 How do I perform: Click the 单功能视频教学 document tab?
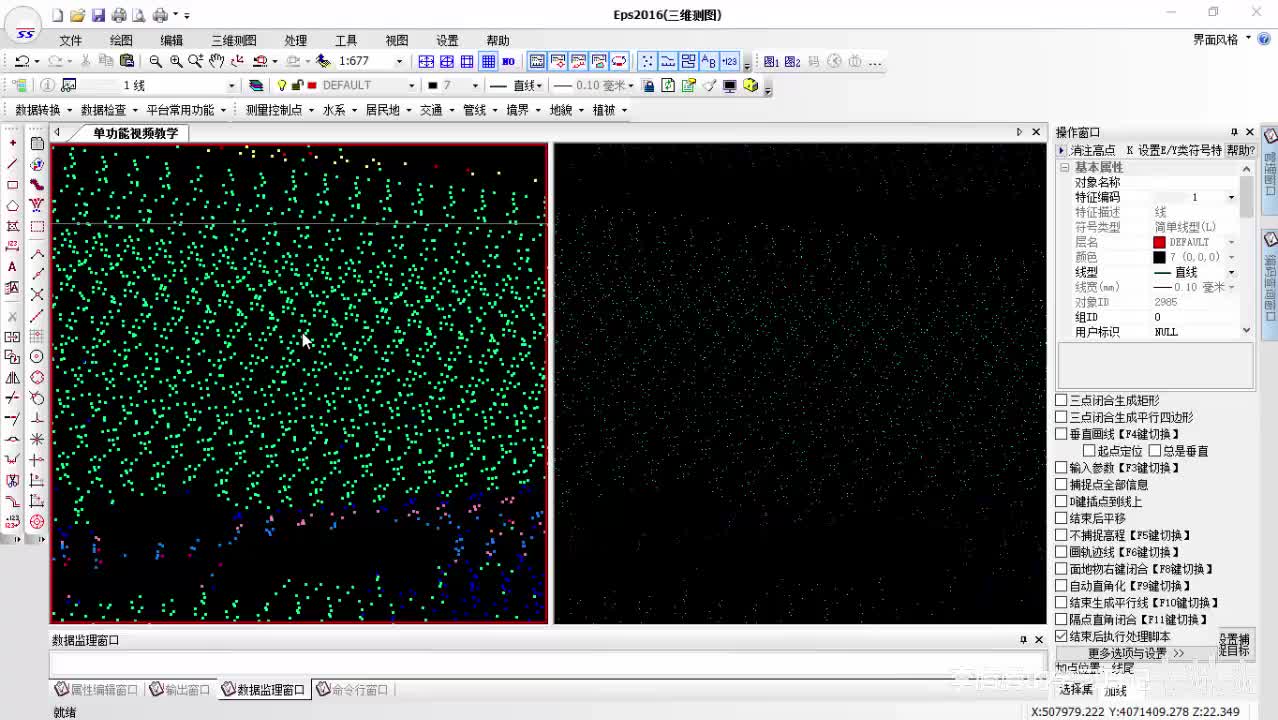point(135,133)
